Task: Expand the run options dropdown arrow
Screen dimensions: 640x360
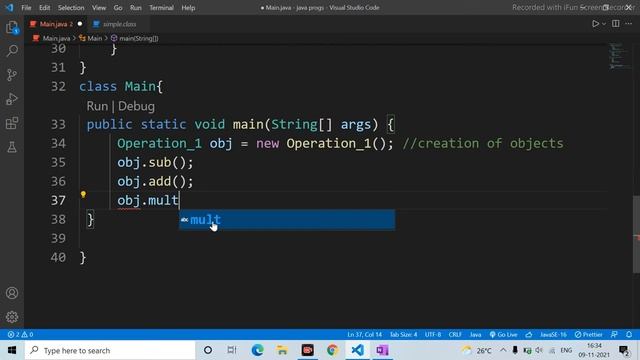Action: [x=604, y=24]
